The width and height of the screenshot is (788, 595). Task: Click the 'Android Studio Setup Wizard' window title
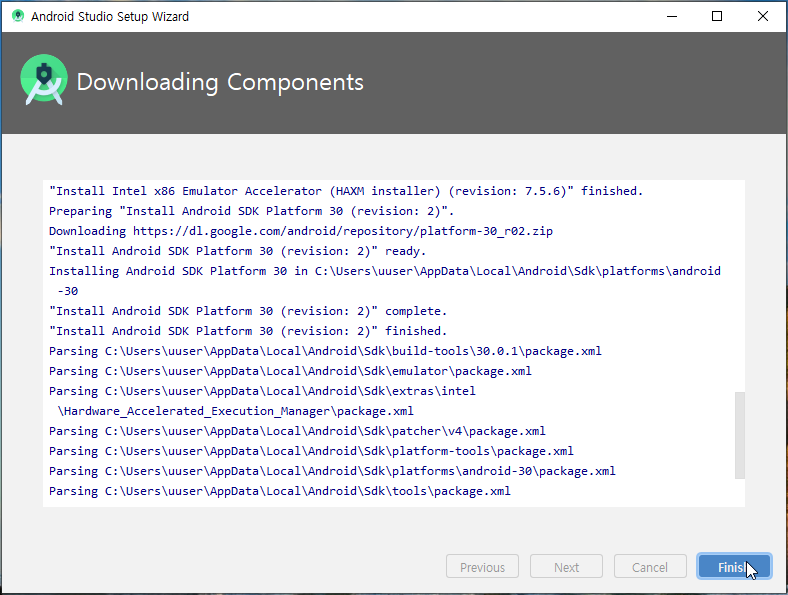(x=110, y=17)
